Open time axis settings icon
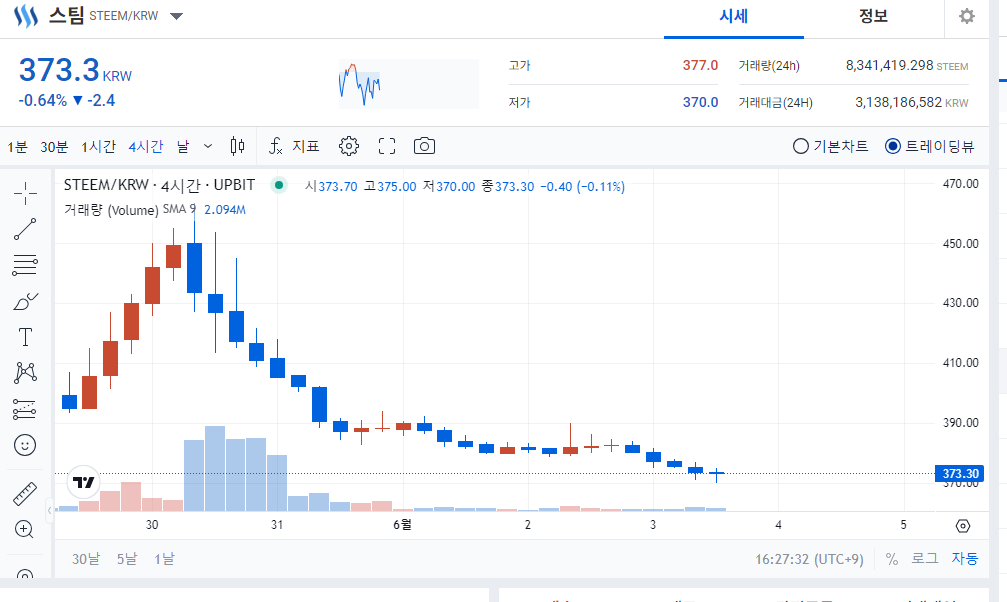Image resolution: width=1007 pixels, height=602 pixels. [x=963, y=526]
